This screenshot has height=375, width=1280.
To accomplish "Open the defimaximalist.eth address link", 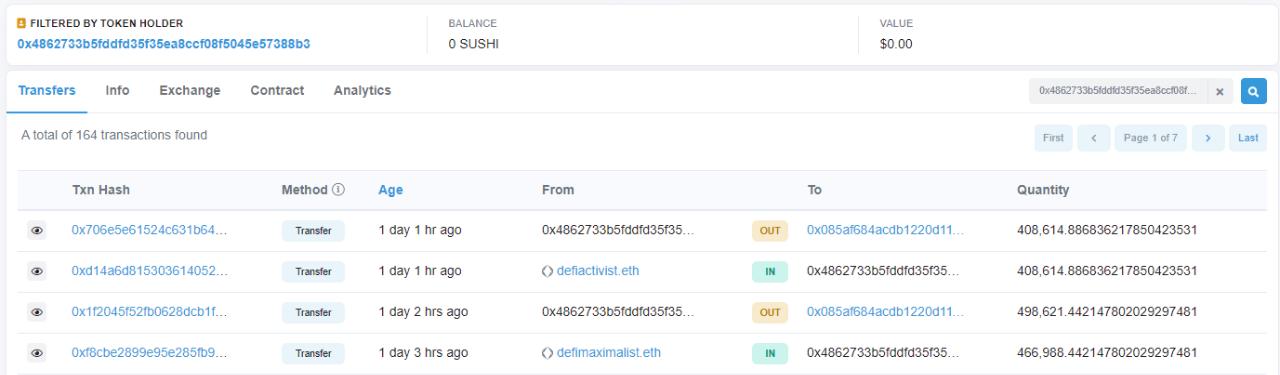I will click(x=609, y=353).
